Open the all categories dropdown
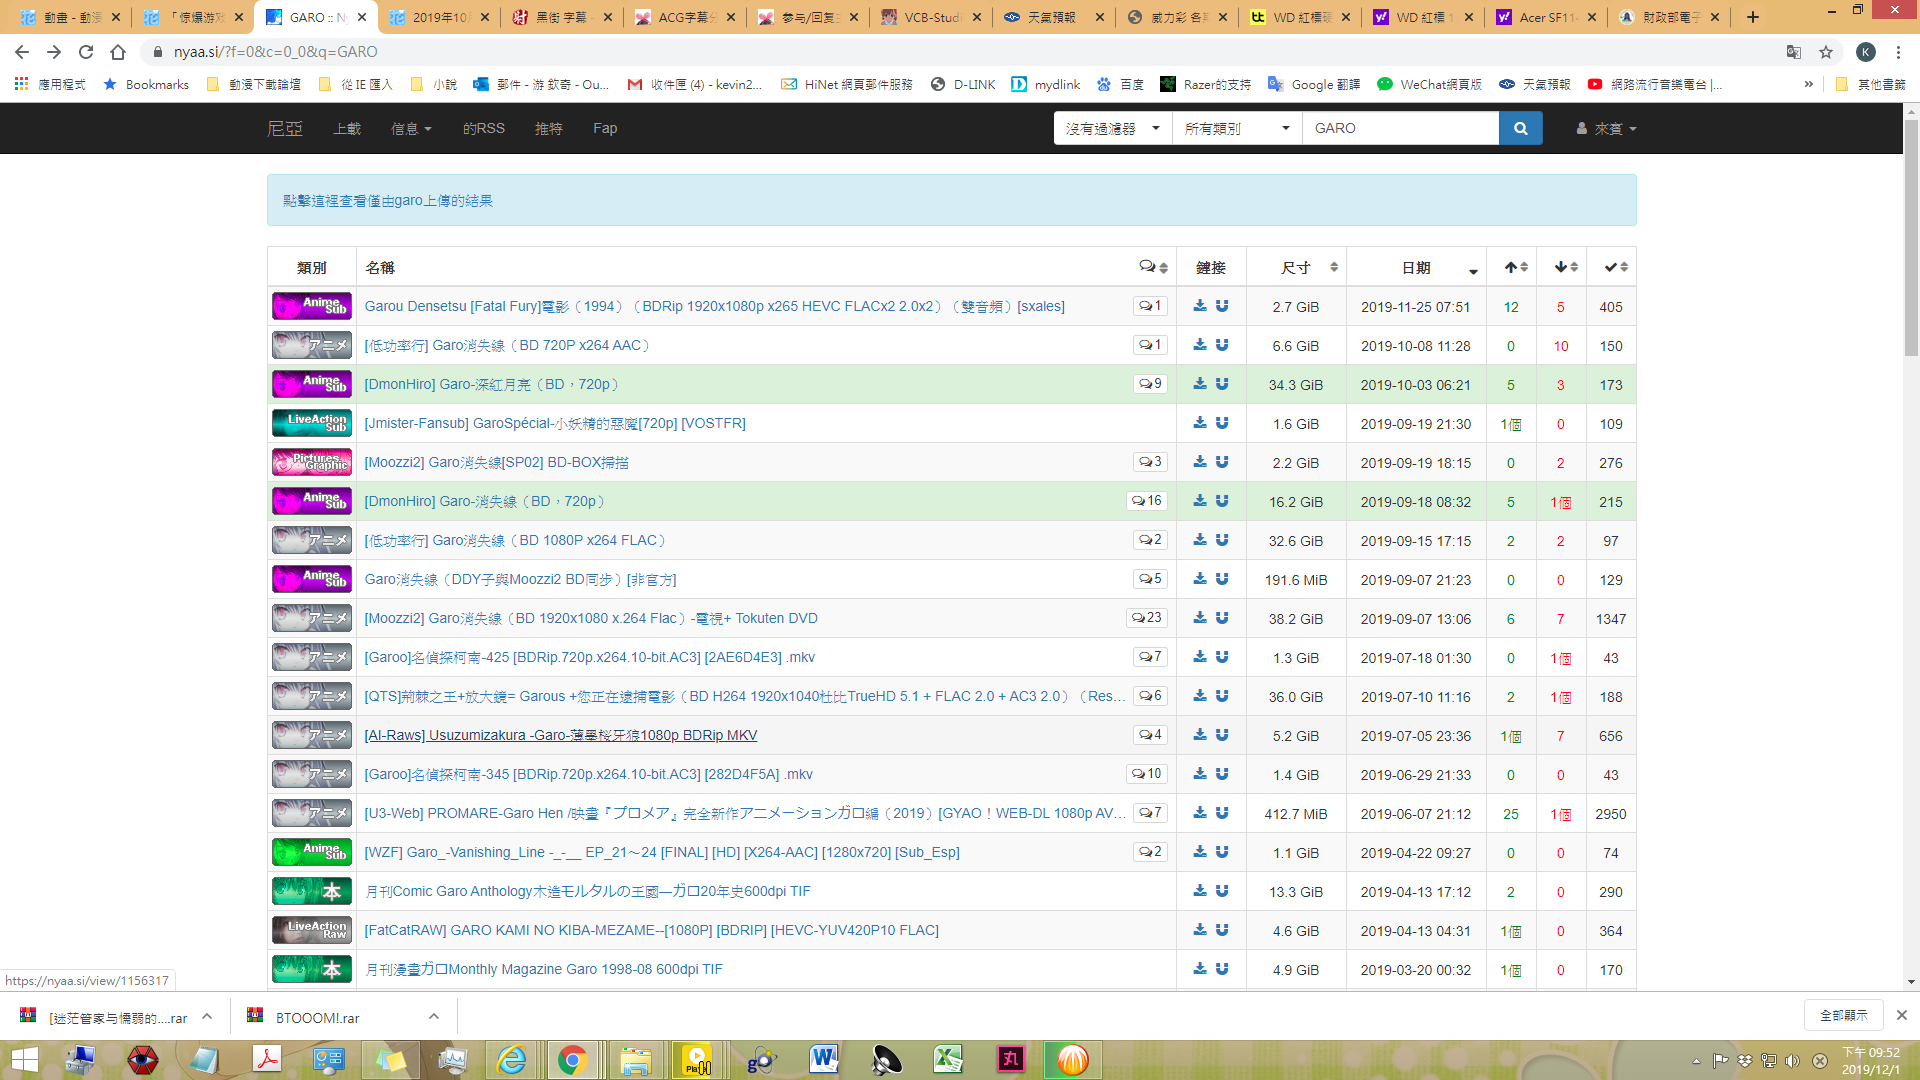Viewport: 1920px width, 1080px height. (x=1237, y=128)
